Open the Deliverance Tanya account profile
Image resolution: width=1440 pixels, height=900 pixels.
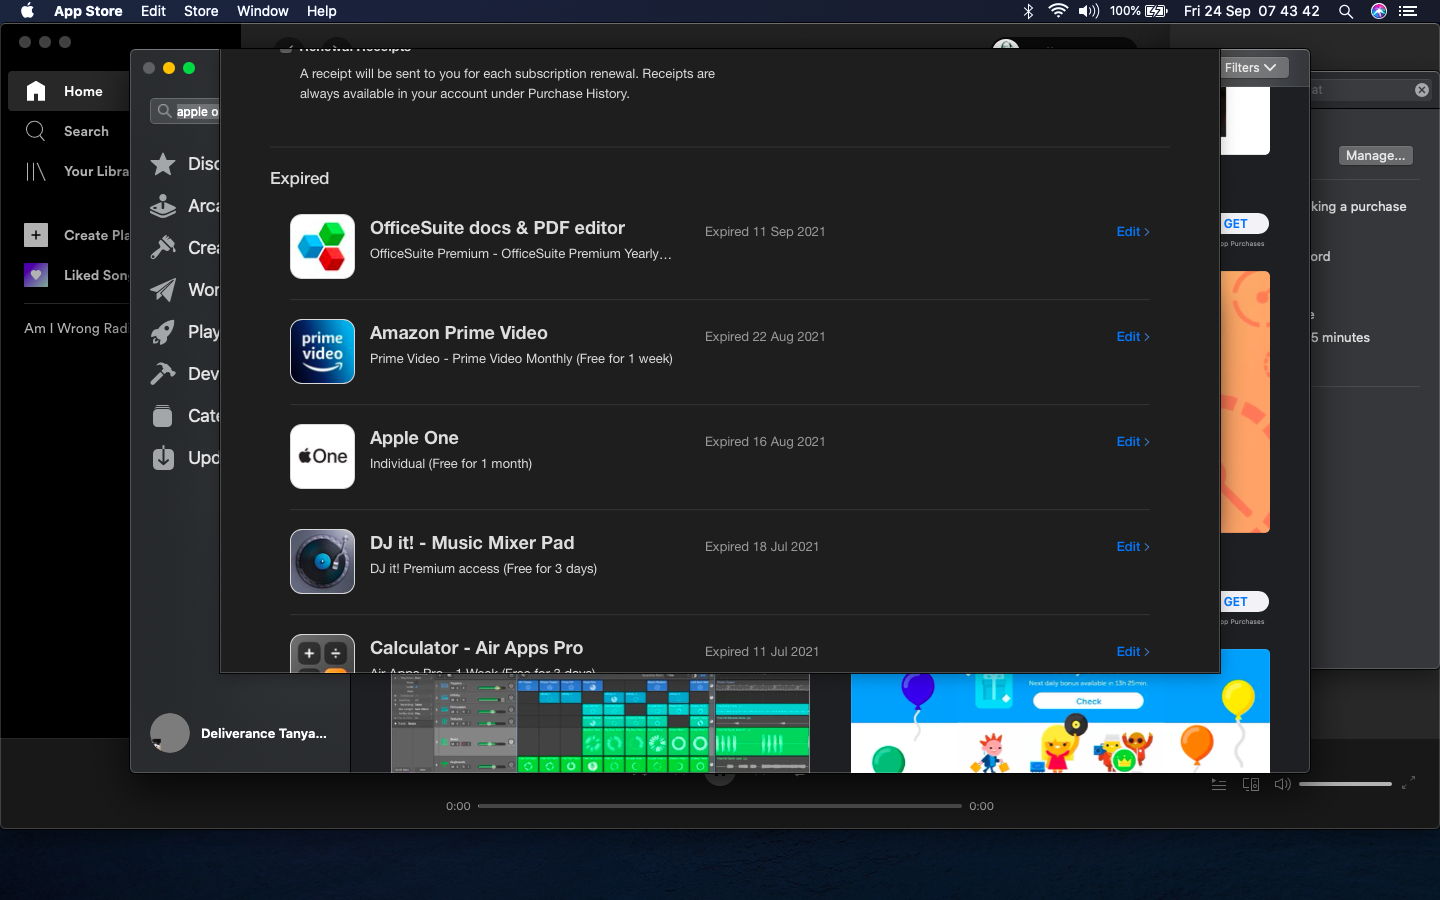(239, 733)
